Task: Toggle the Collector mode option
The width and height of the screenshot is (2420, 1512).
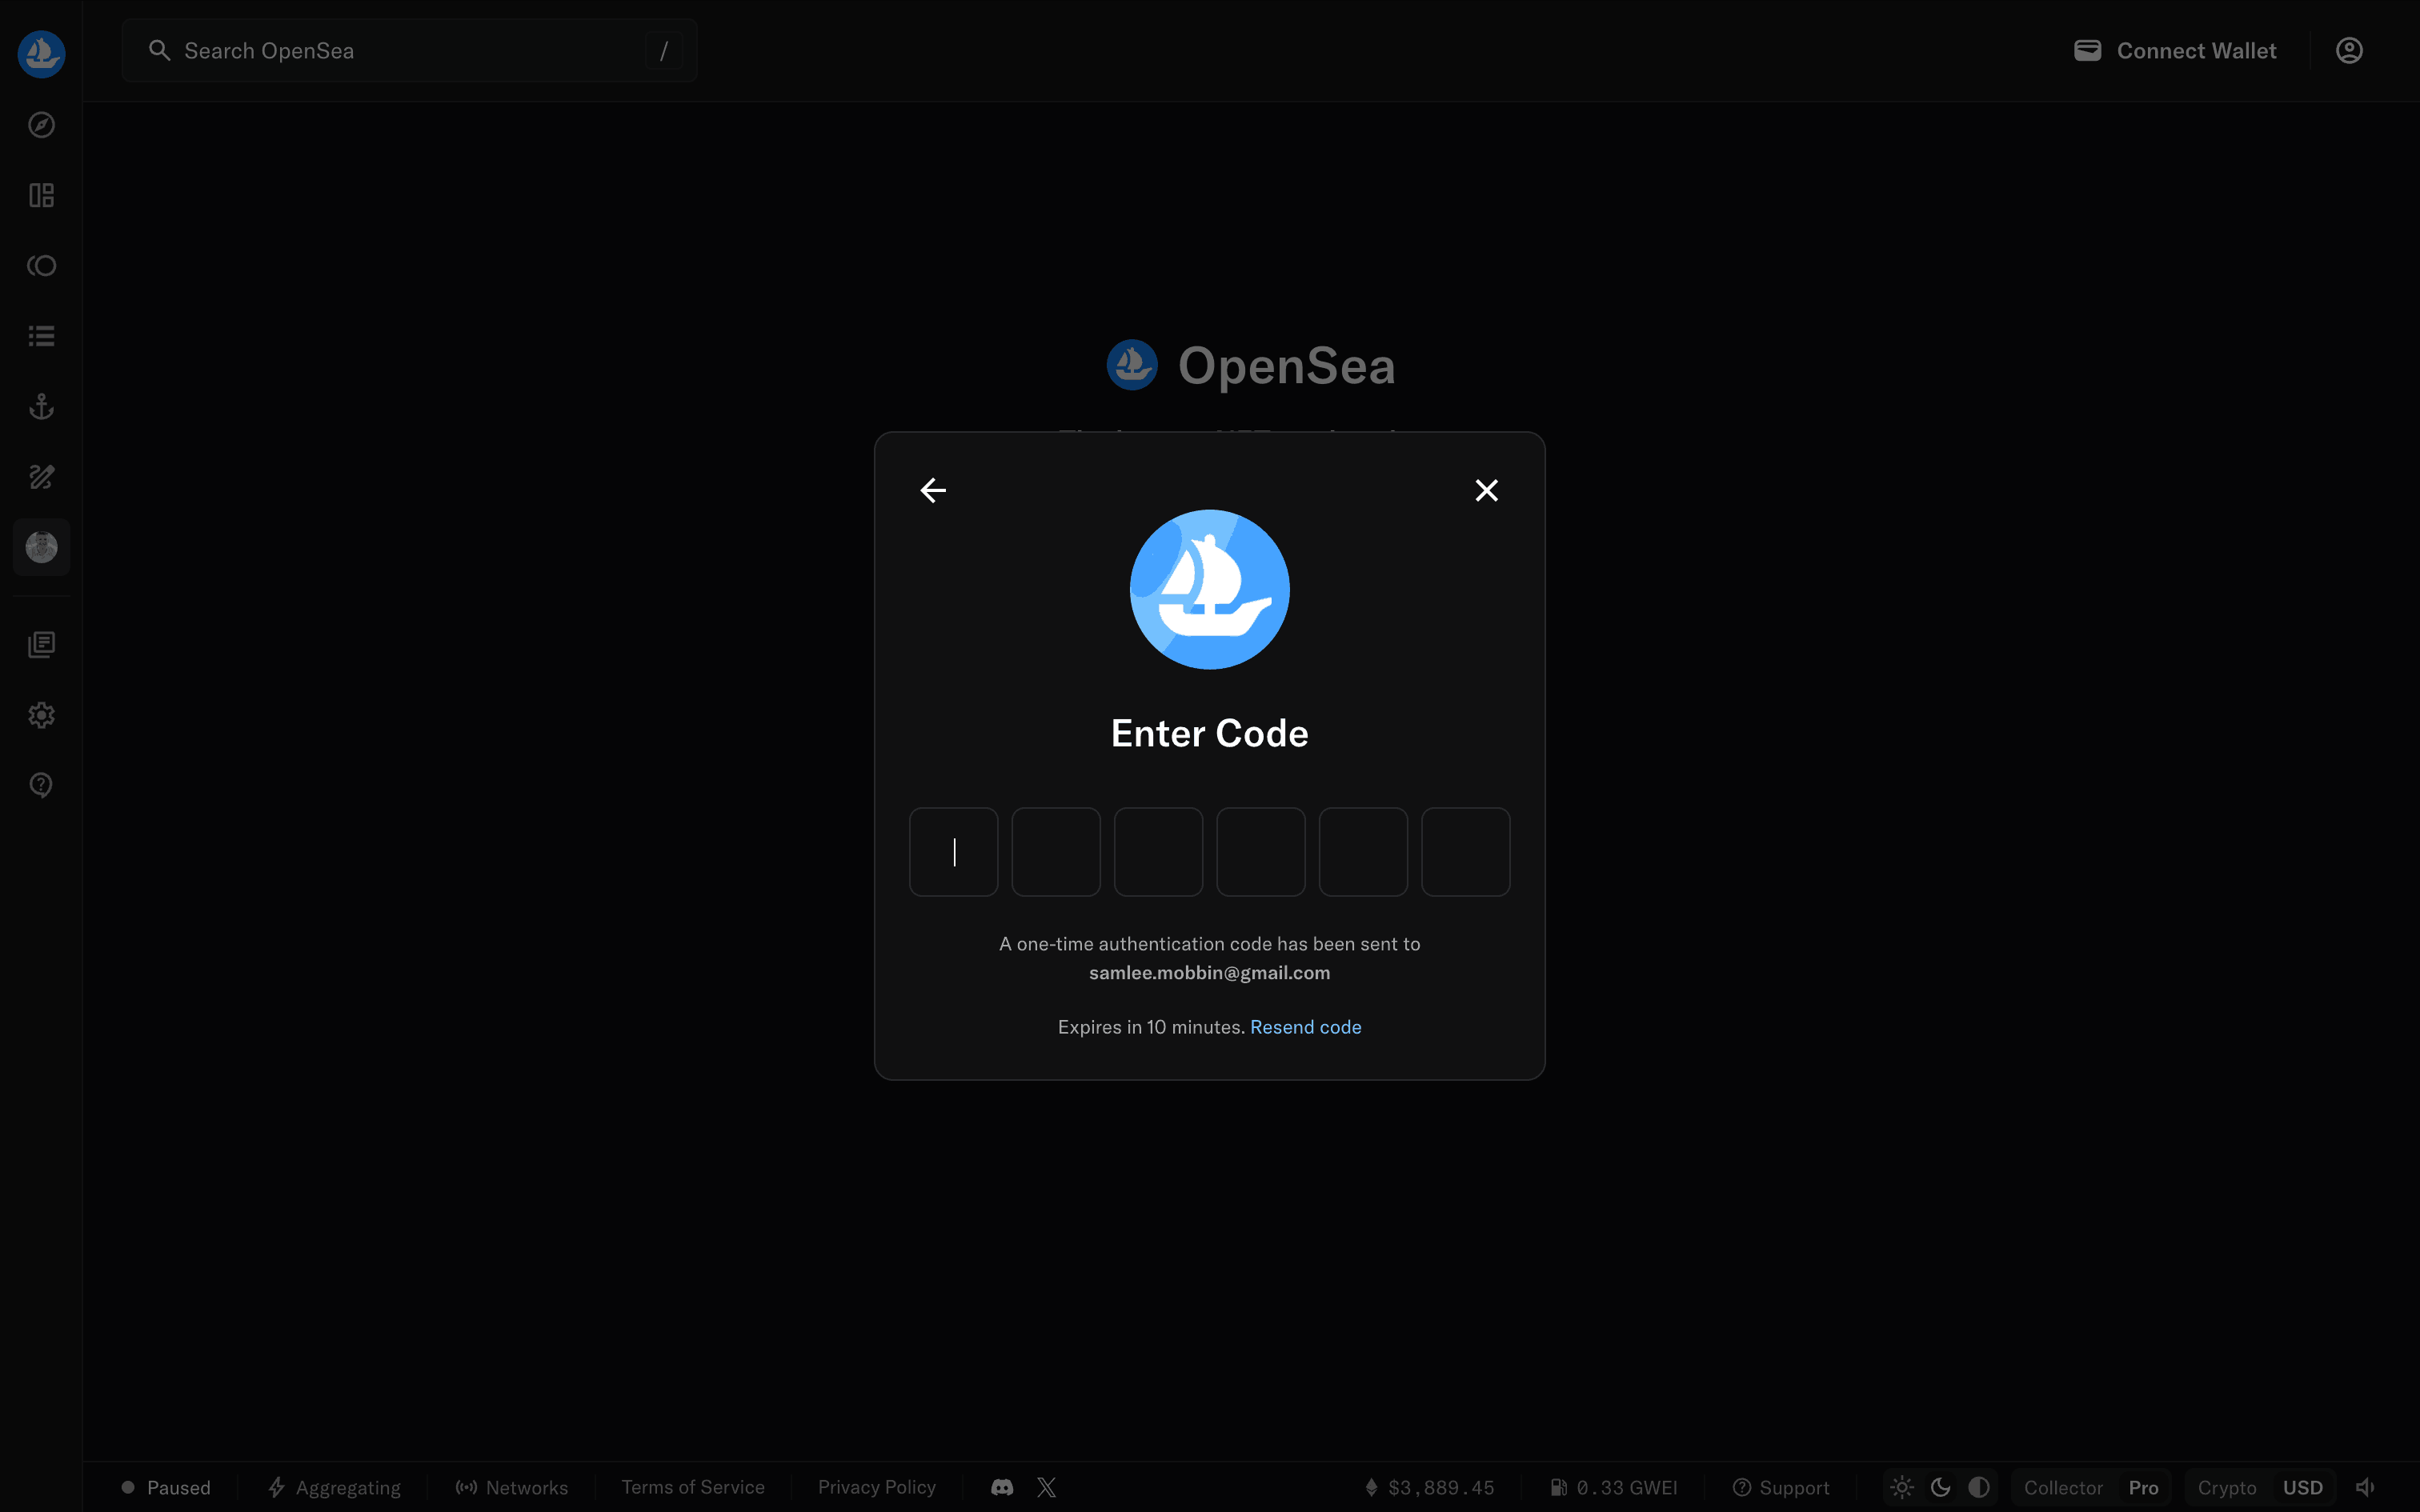Action: coord(2062,1487)
